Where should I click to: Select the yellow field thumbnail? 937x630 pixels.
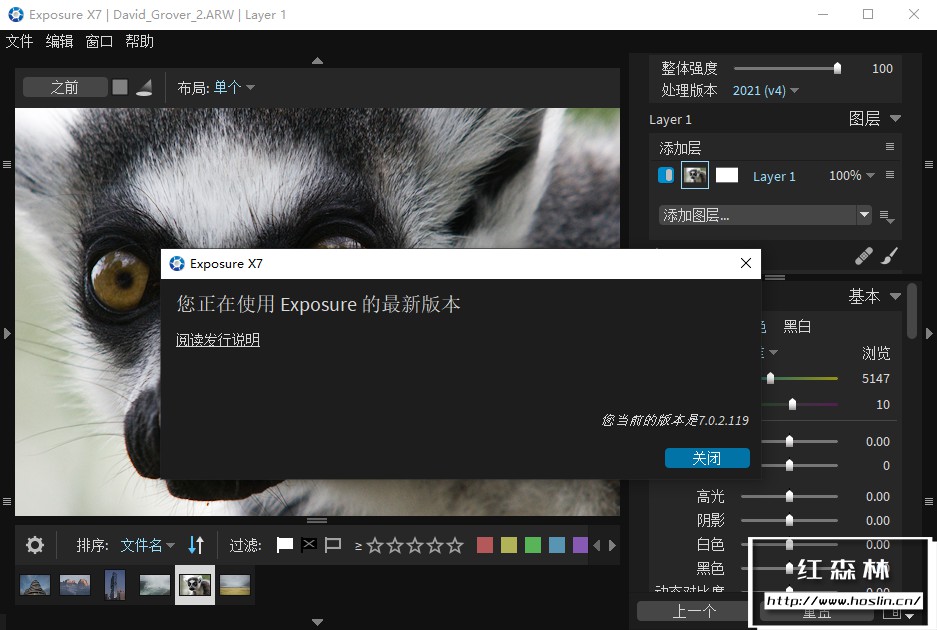coord(235,585)
